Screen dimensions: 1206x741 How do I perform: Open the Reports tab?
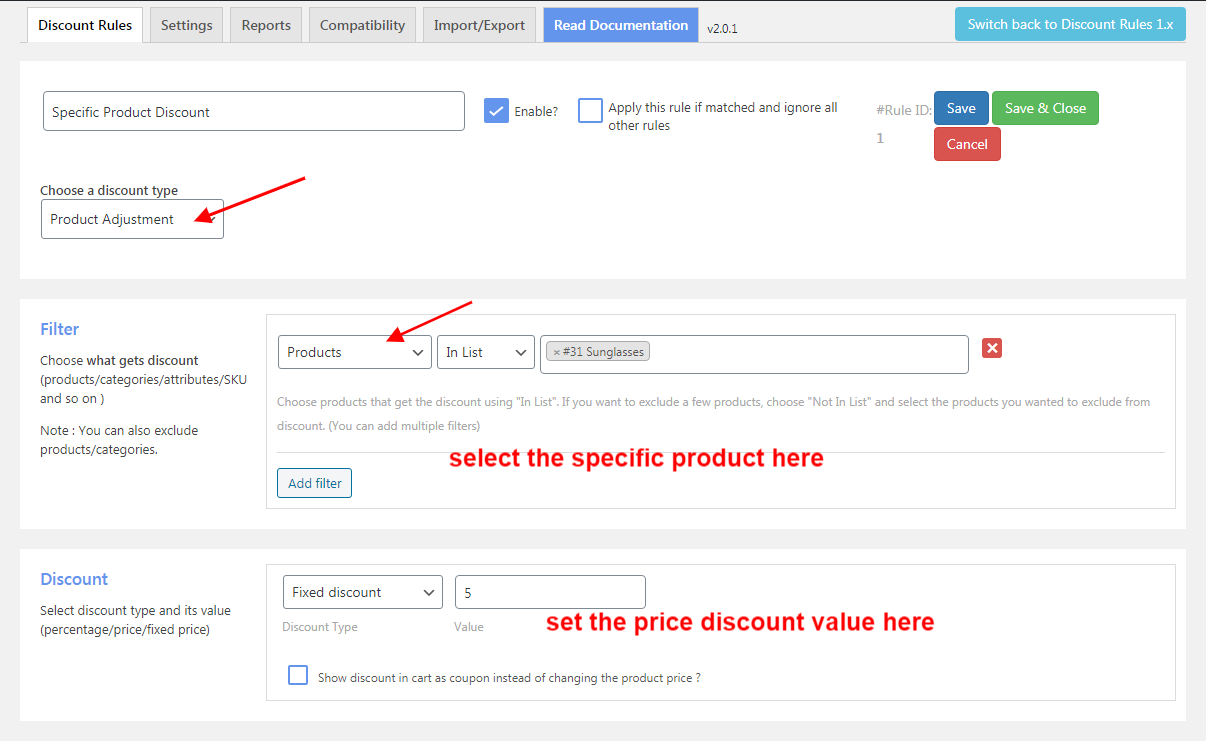pyautogui.click(x=265, y=24)
